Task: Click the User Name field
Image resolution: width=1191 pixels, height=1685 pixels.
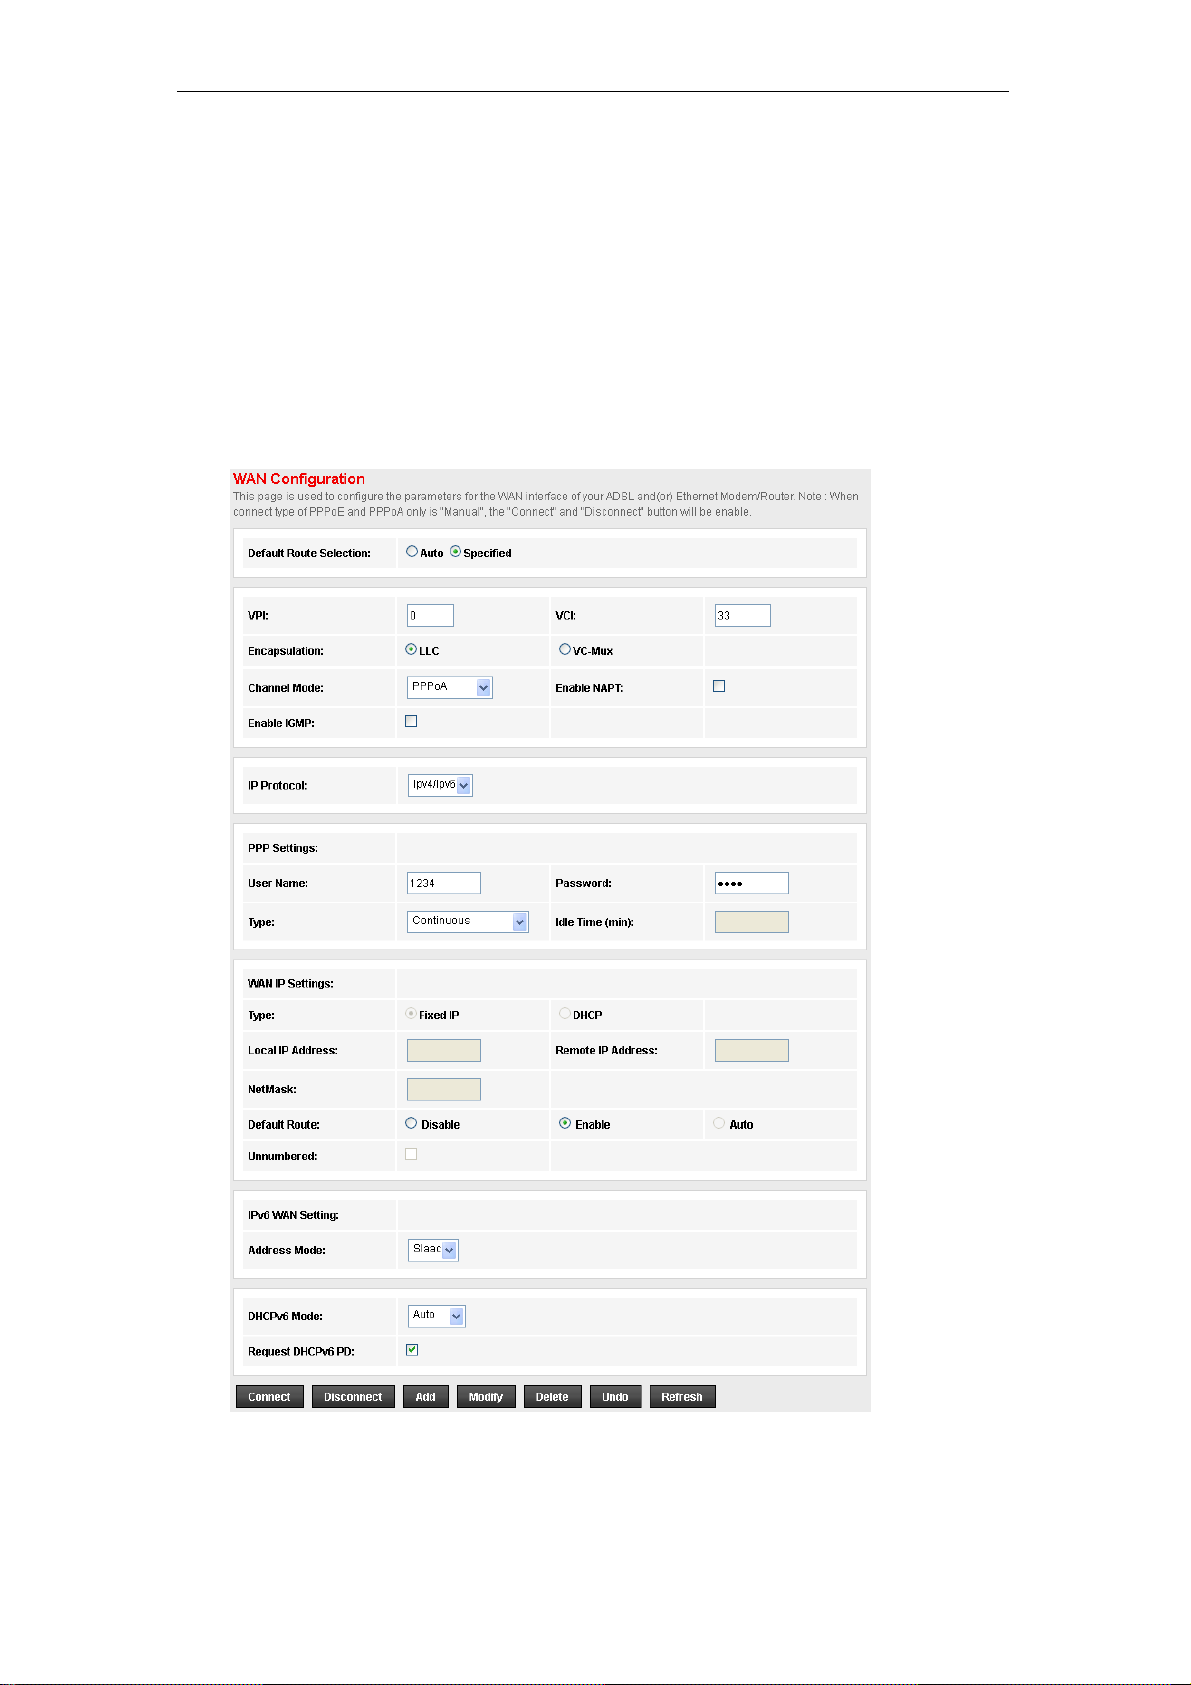Action: point(444,883)
